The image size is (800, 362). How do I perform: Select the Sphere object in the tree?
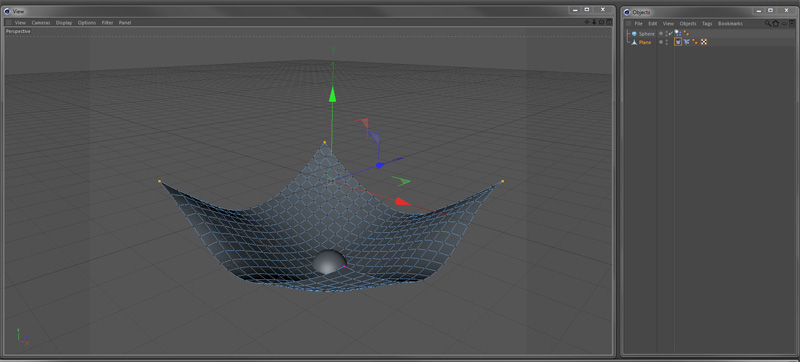[x=646, y=34]
